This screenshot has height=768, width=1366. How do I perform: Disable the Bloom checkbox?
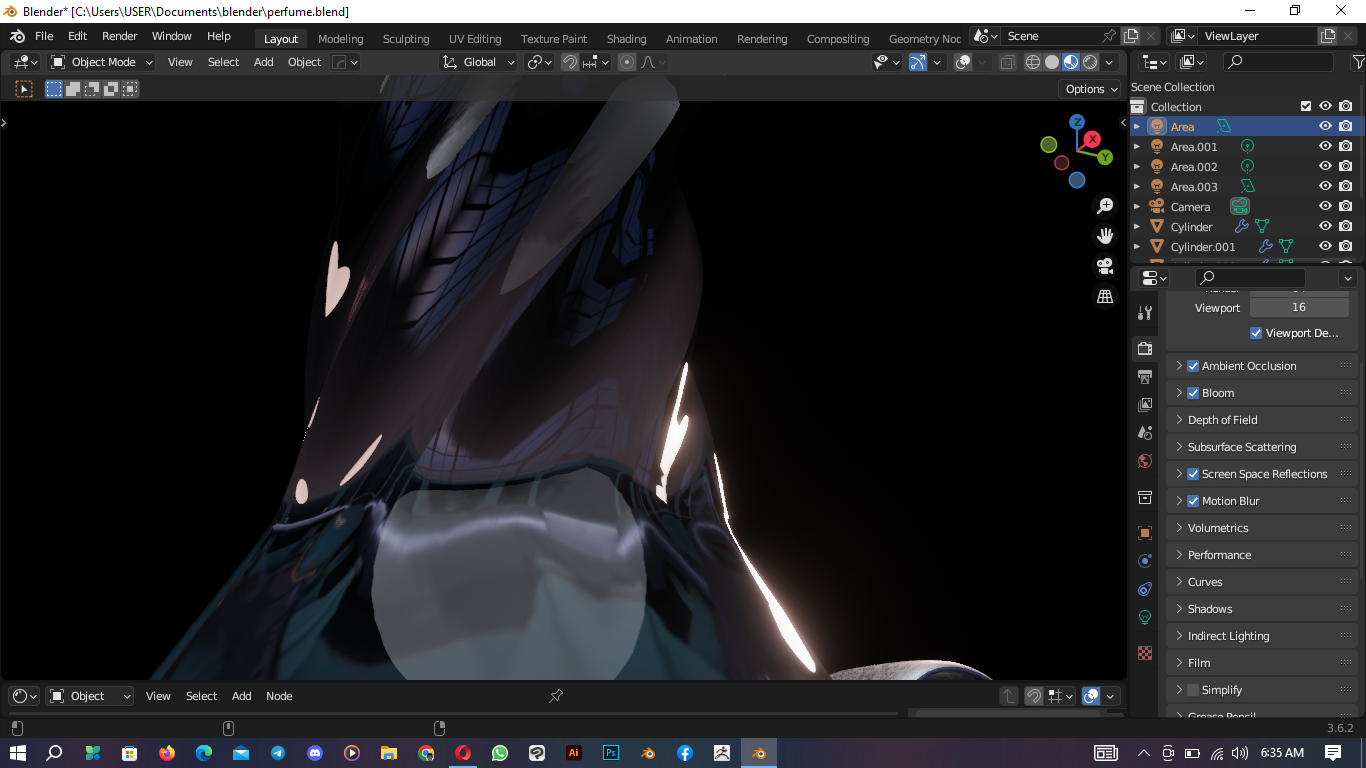(x=1193, y=393)
